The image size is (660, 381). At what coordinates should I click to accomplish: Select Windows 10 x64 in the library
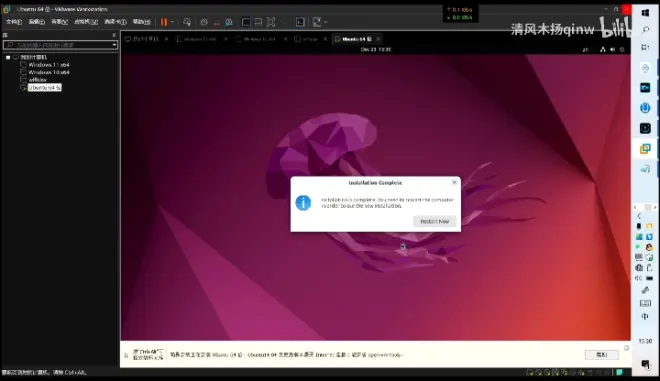click(x=49, y=72)
